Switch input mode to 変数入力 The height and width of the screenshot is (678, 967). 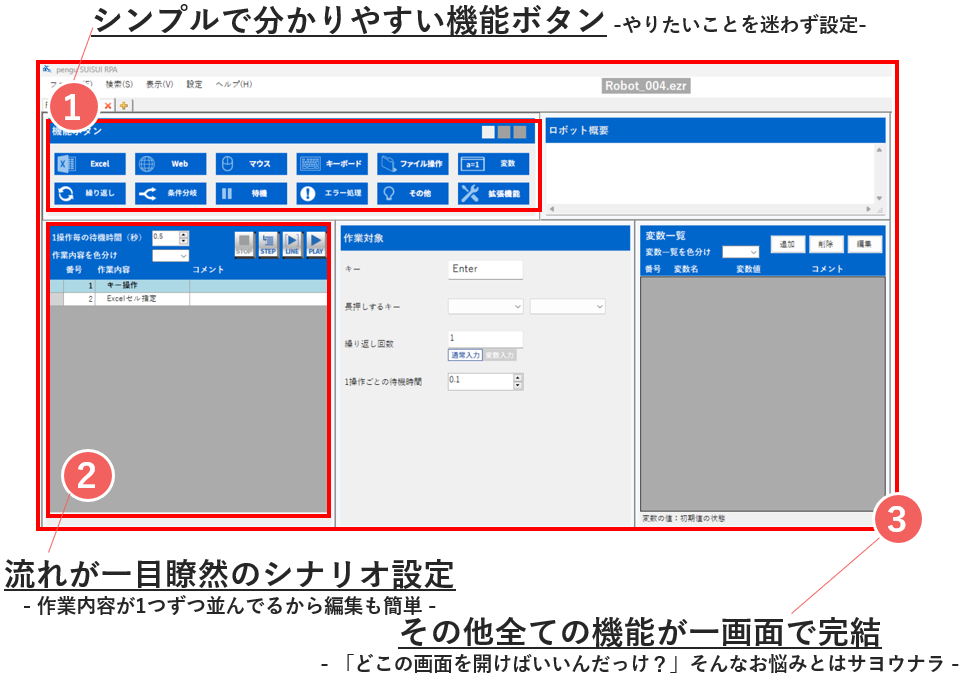click(x=499, y=354)
